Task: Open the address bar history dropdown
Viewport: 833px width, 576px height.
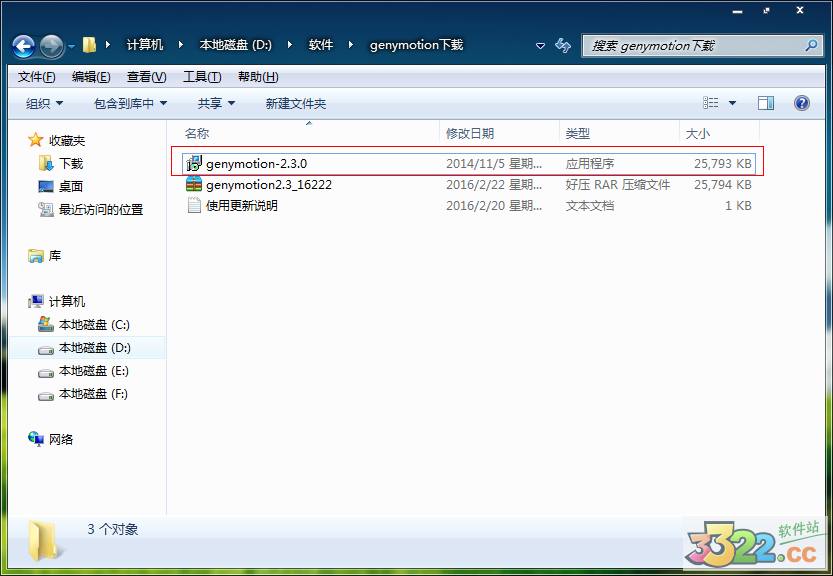Action: (x=540, y=46)
